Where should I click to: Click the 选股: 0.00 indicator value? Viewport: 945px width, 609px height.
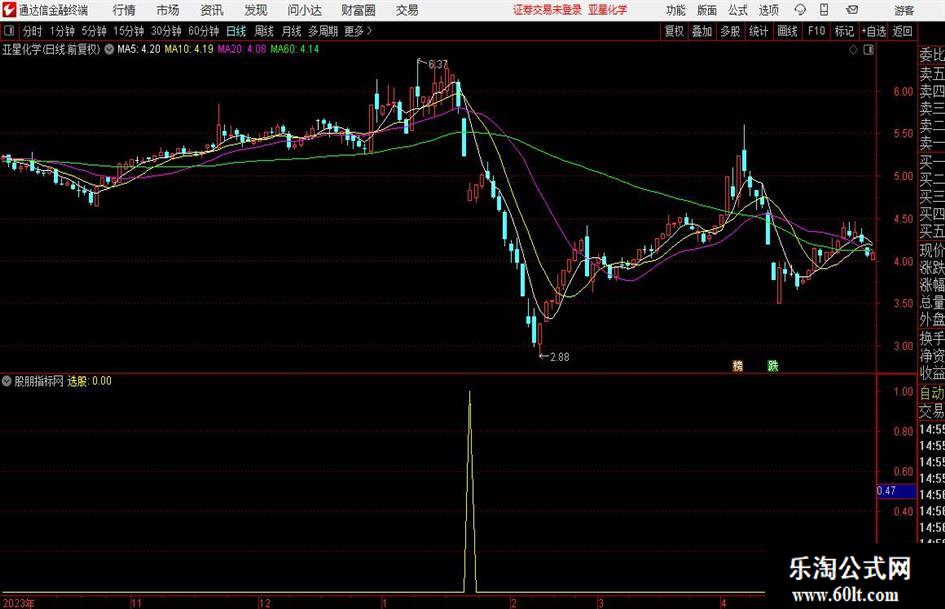coord(89,381)
